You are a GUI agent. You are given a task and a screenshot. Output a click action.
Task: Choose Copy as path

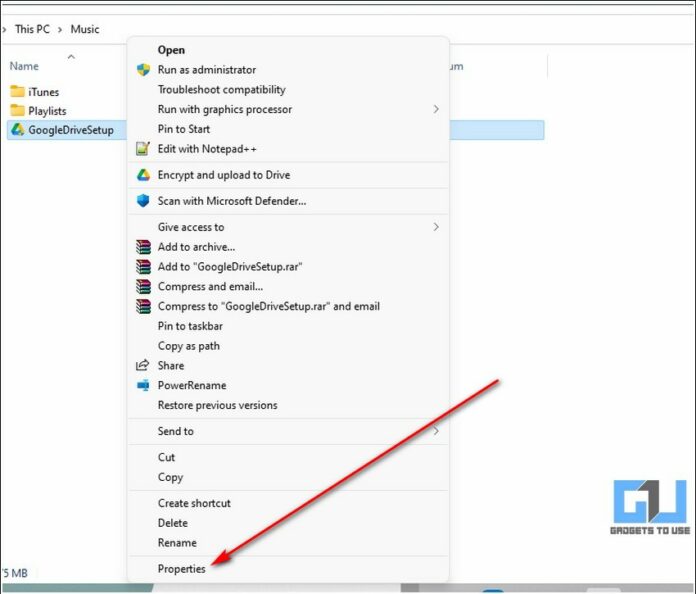[189, 346]
